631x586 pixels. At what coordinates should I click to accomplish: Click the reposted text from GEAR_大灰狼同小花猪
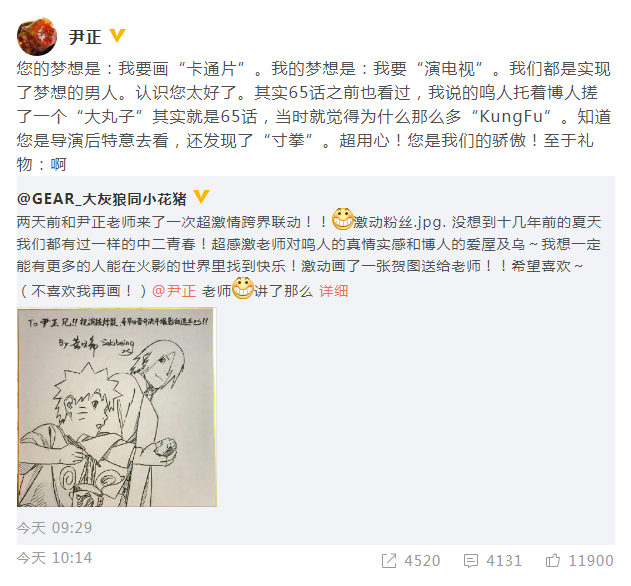point(309,256)
